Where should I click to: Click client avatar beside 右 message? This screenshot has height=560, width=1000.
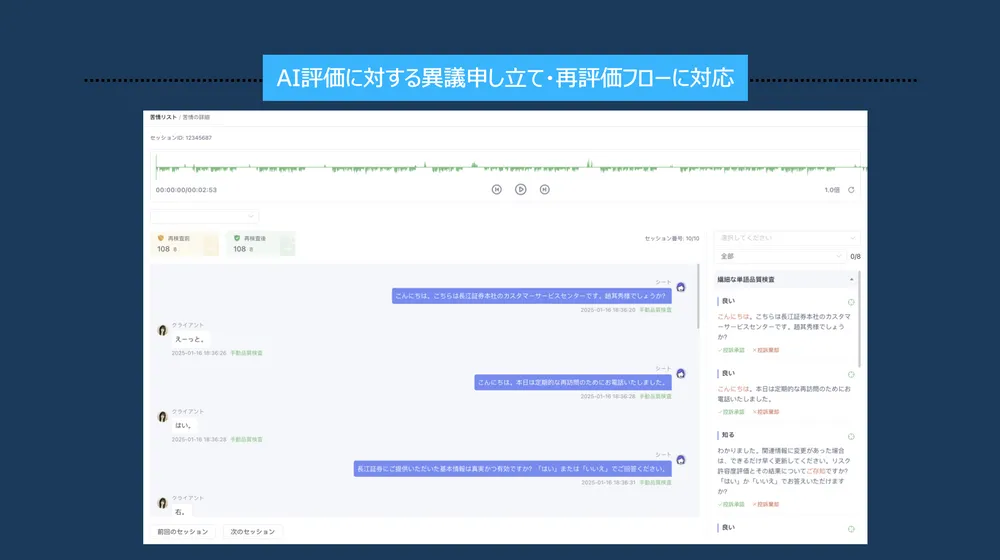click(162, 503)
